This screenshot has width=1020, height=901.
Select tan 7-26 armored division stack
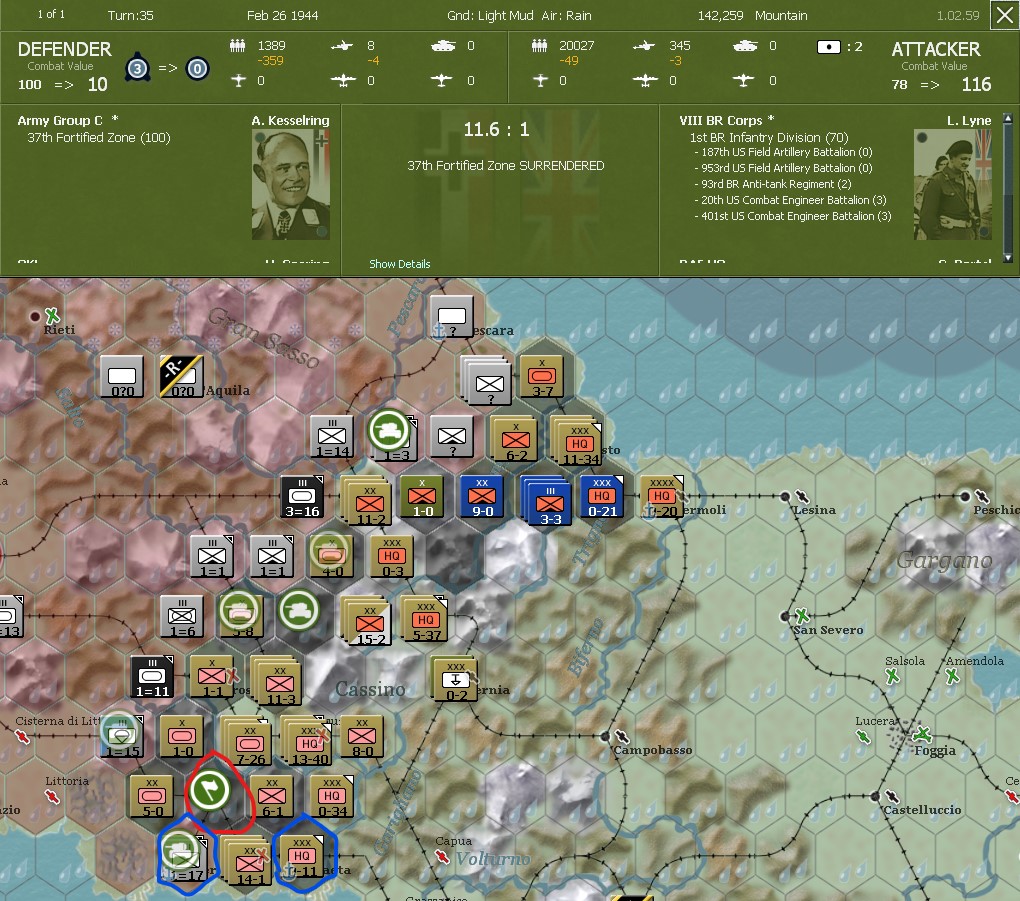tap(248, 742)
